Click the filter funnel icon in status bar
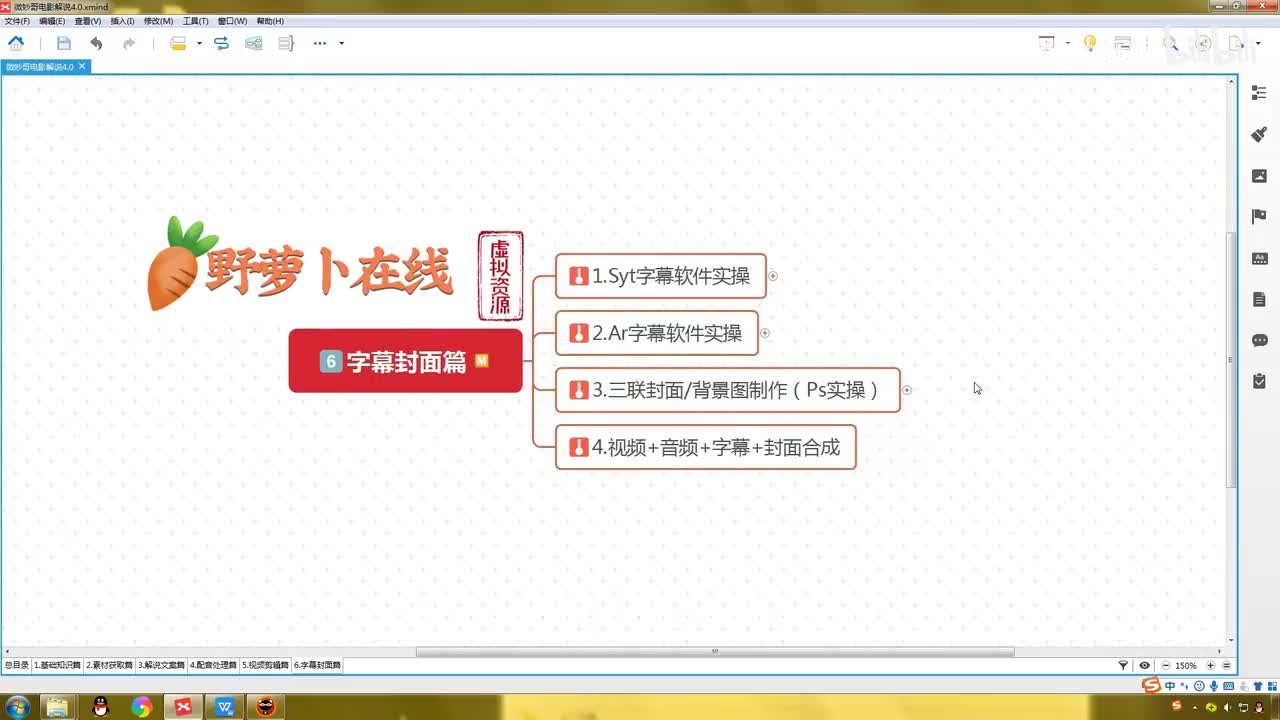This screenshot has height=720, width=1280. (x=1123, y=665)
